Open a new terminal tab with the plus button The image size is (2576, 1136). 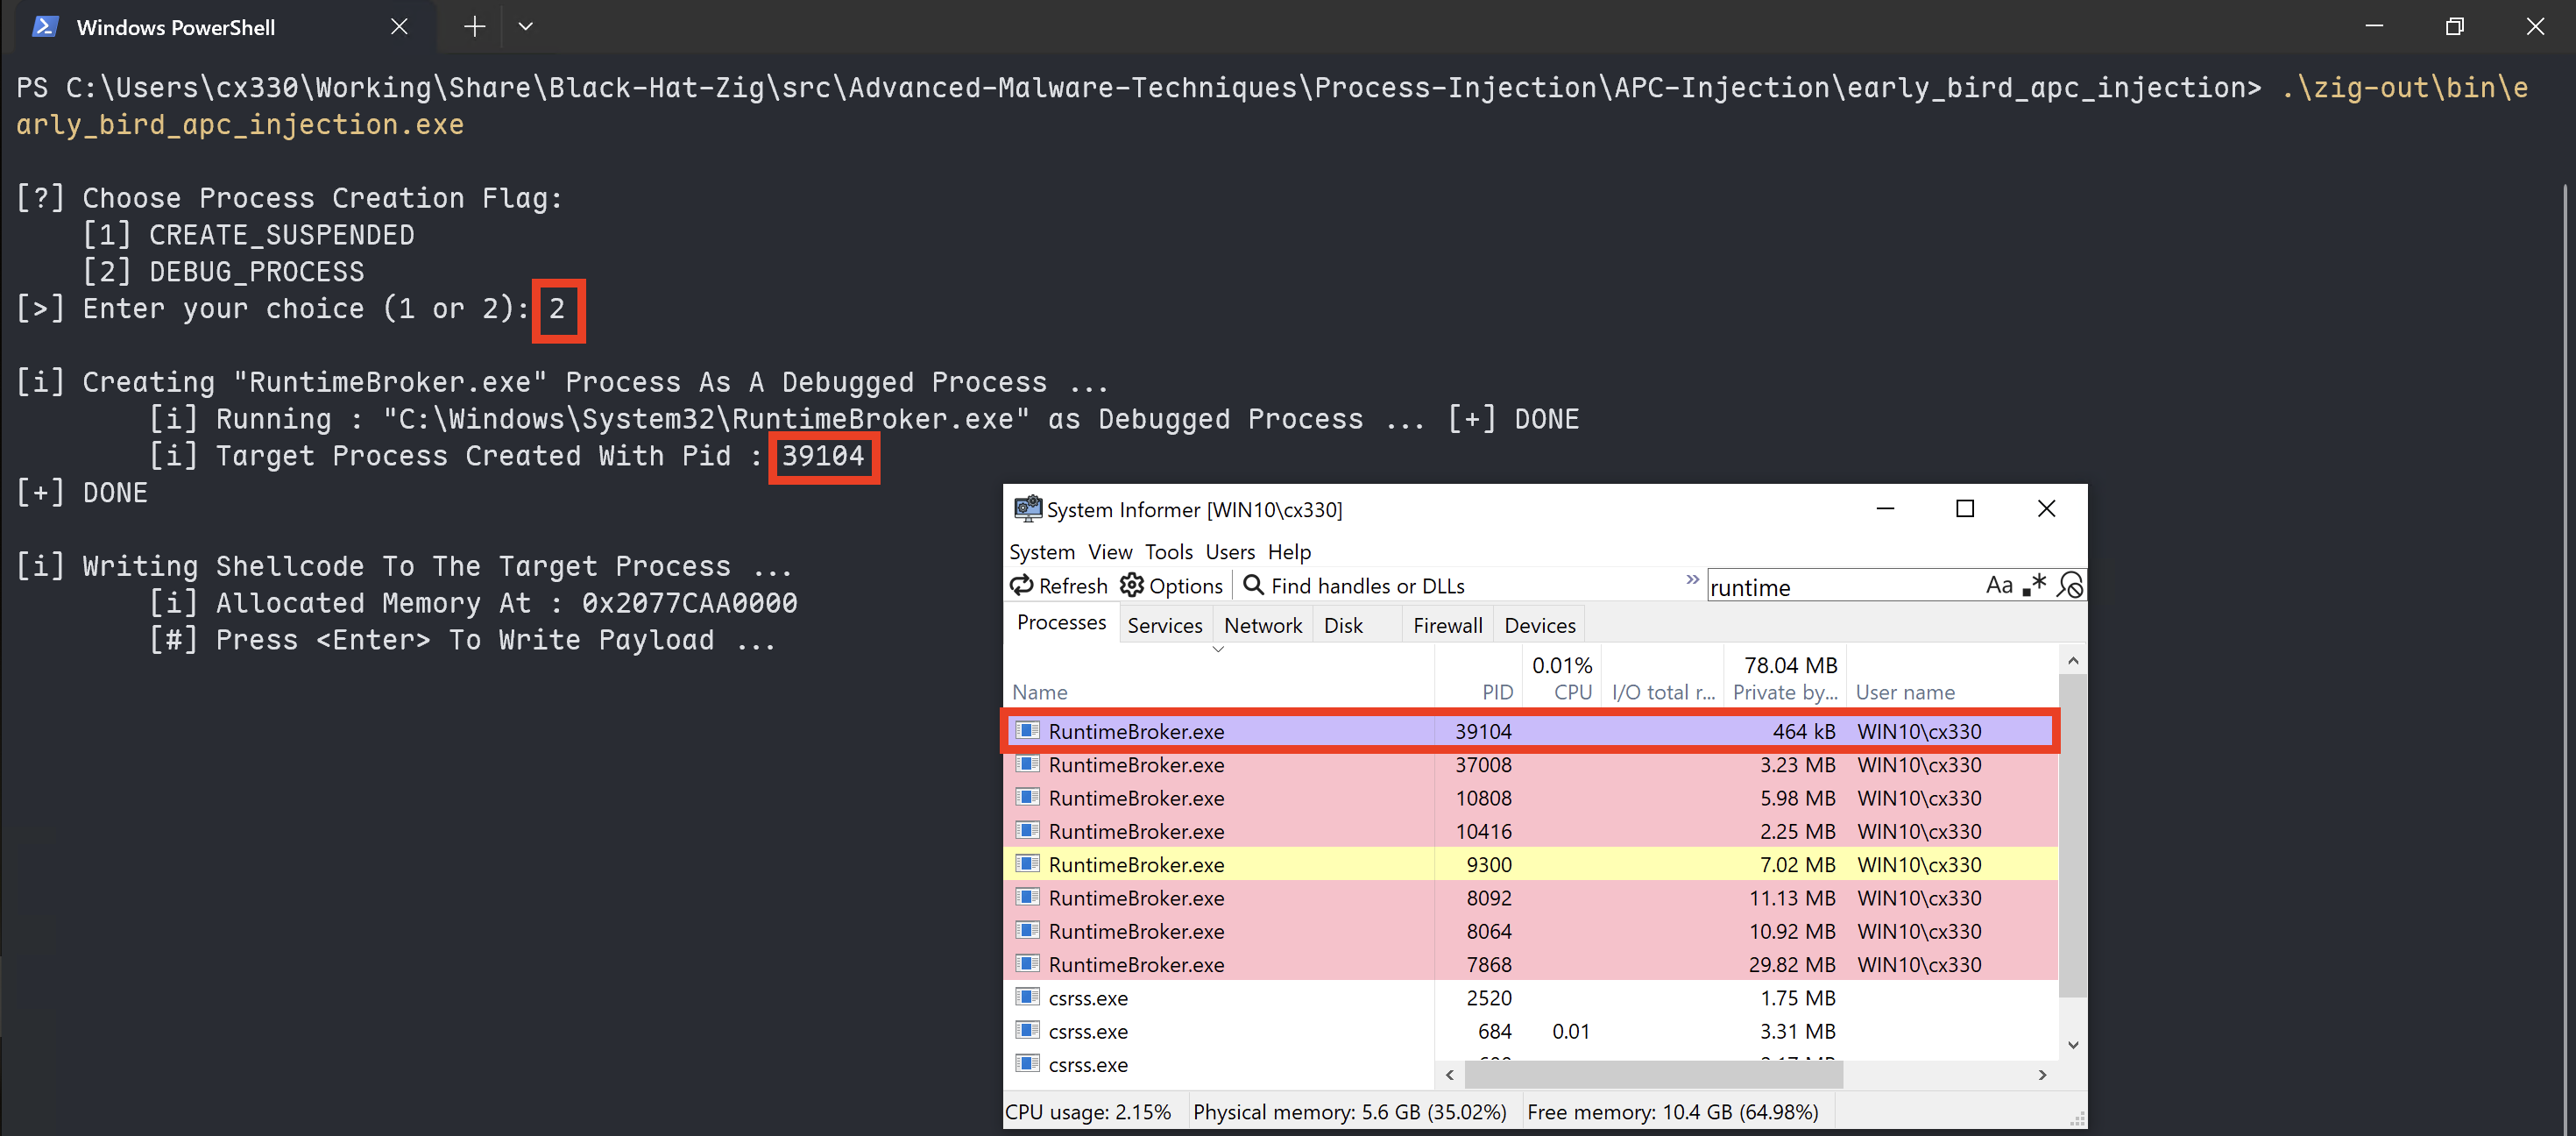(474, 27)
